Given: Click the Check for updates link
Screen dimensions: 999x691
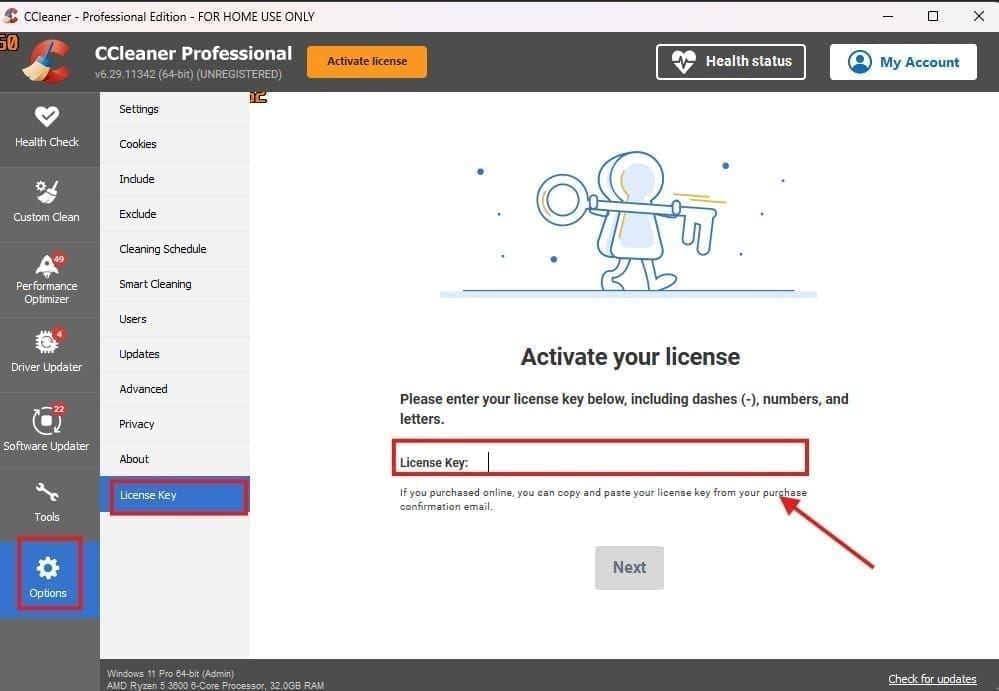Looking at the screenshot, I should [932, 679].
